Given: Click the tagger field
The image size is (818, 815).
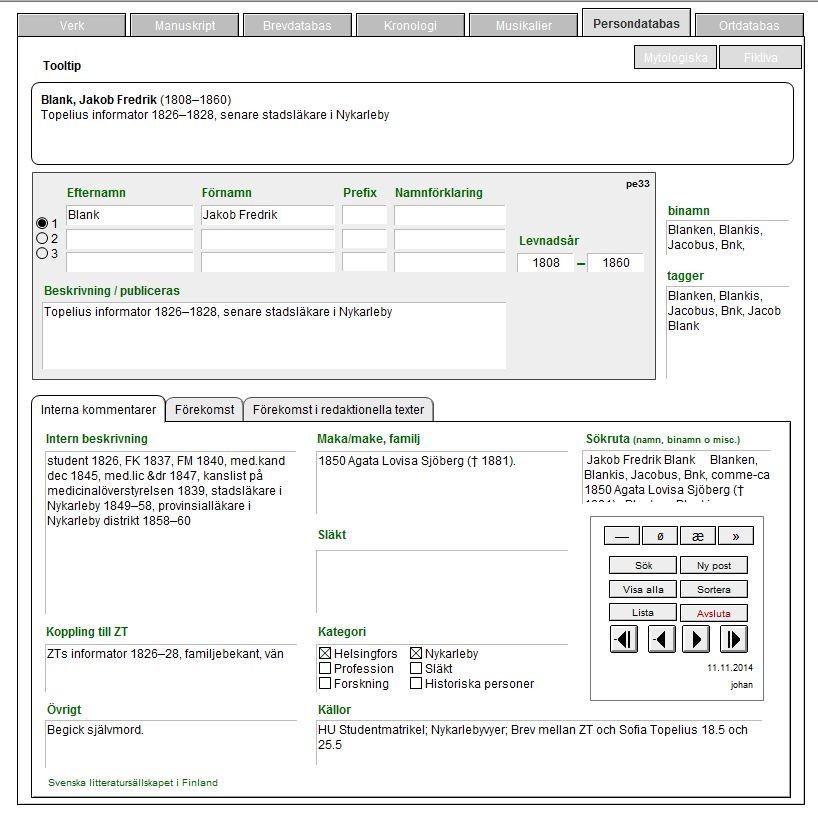Looking at the screenshot, I should click(728, 332).
